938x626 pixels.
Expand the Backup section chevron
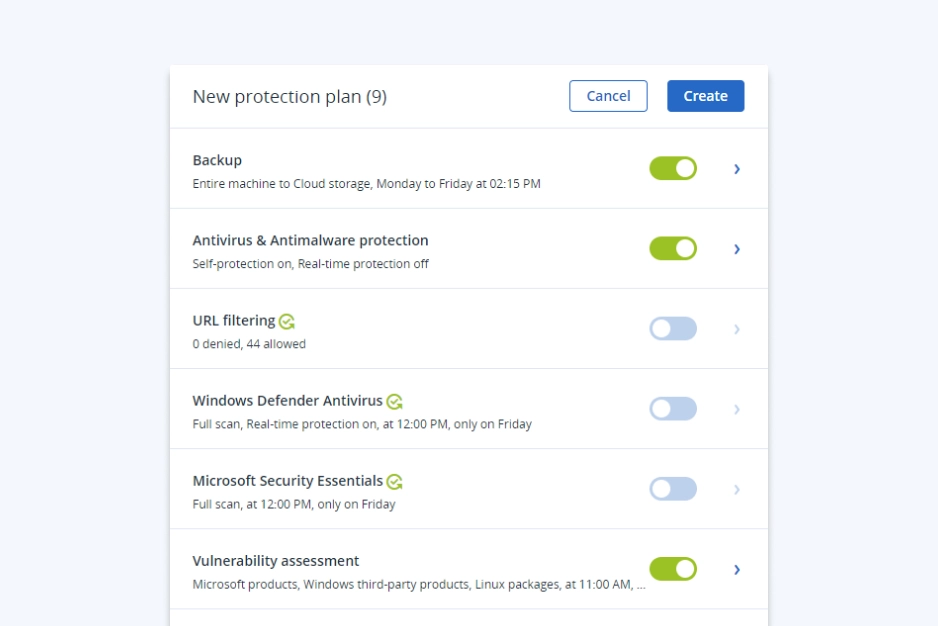[737, 169]
